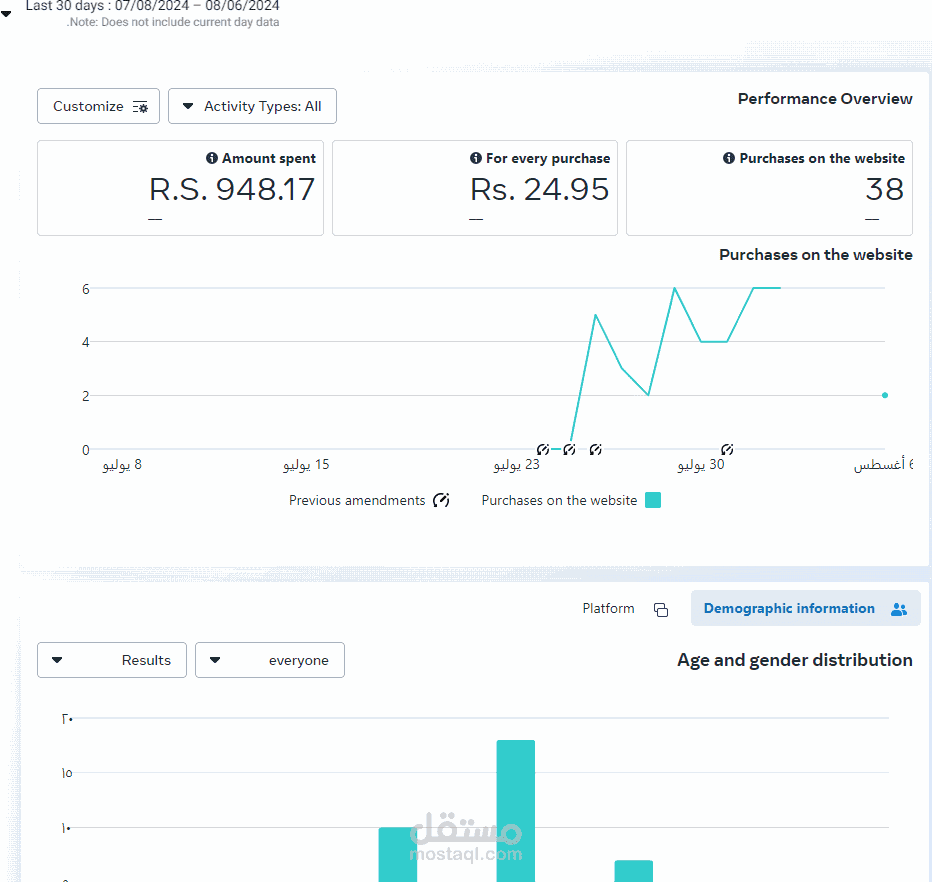This screenshot has width=932, height=882.
Task: Expand the date range arrow beside Last 30 days
Action: point(6,14)
